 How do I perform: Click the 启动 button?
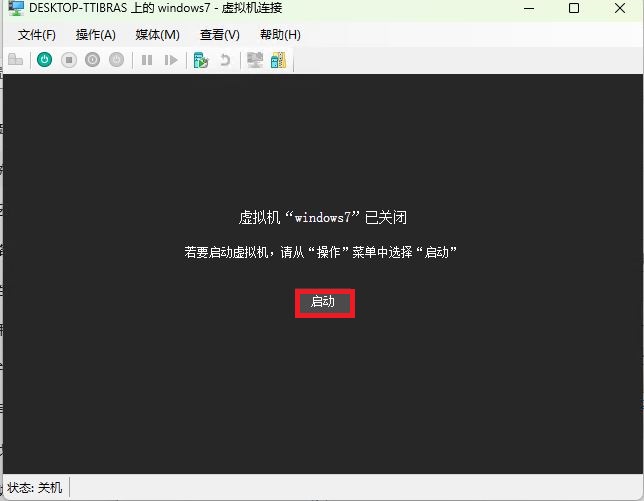pyautogui.click(x=324, y=303)
